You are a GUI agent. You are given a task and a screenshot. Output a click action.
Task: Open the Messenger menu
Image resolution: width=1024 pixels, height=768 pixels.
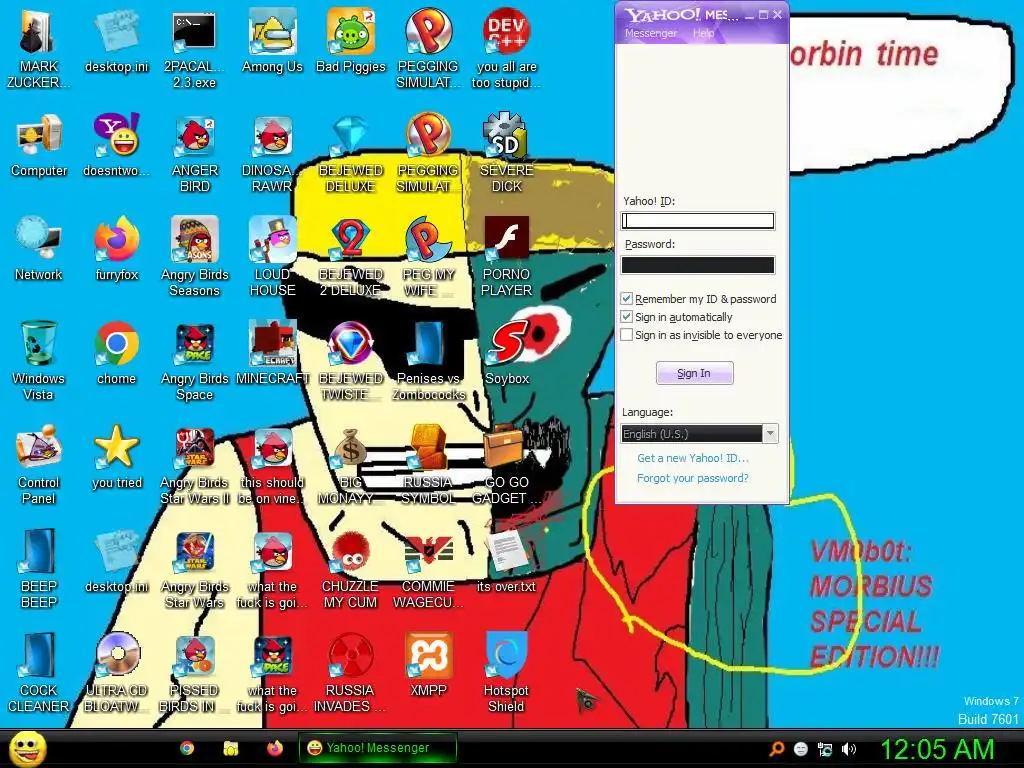(x=650, y=33)
